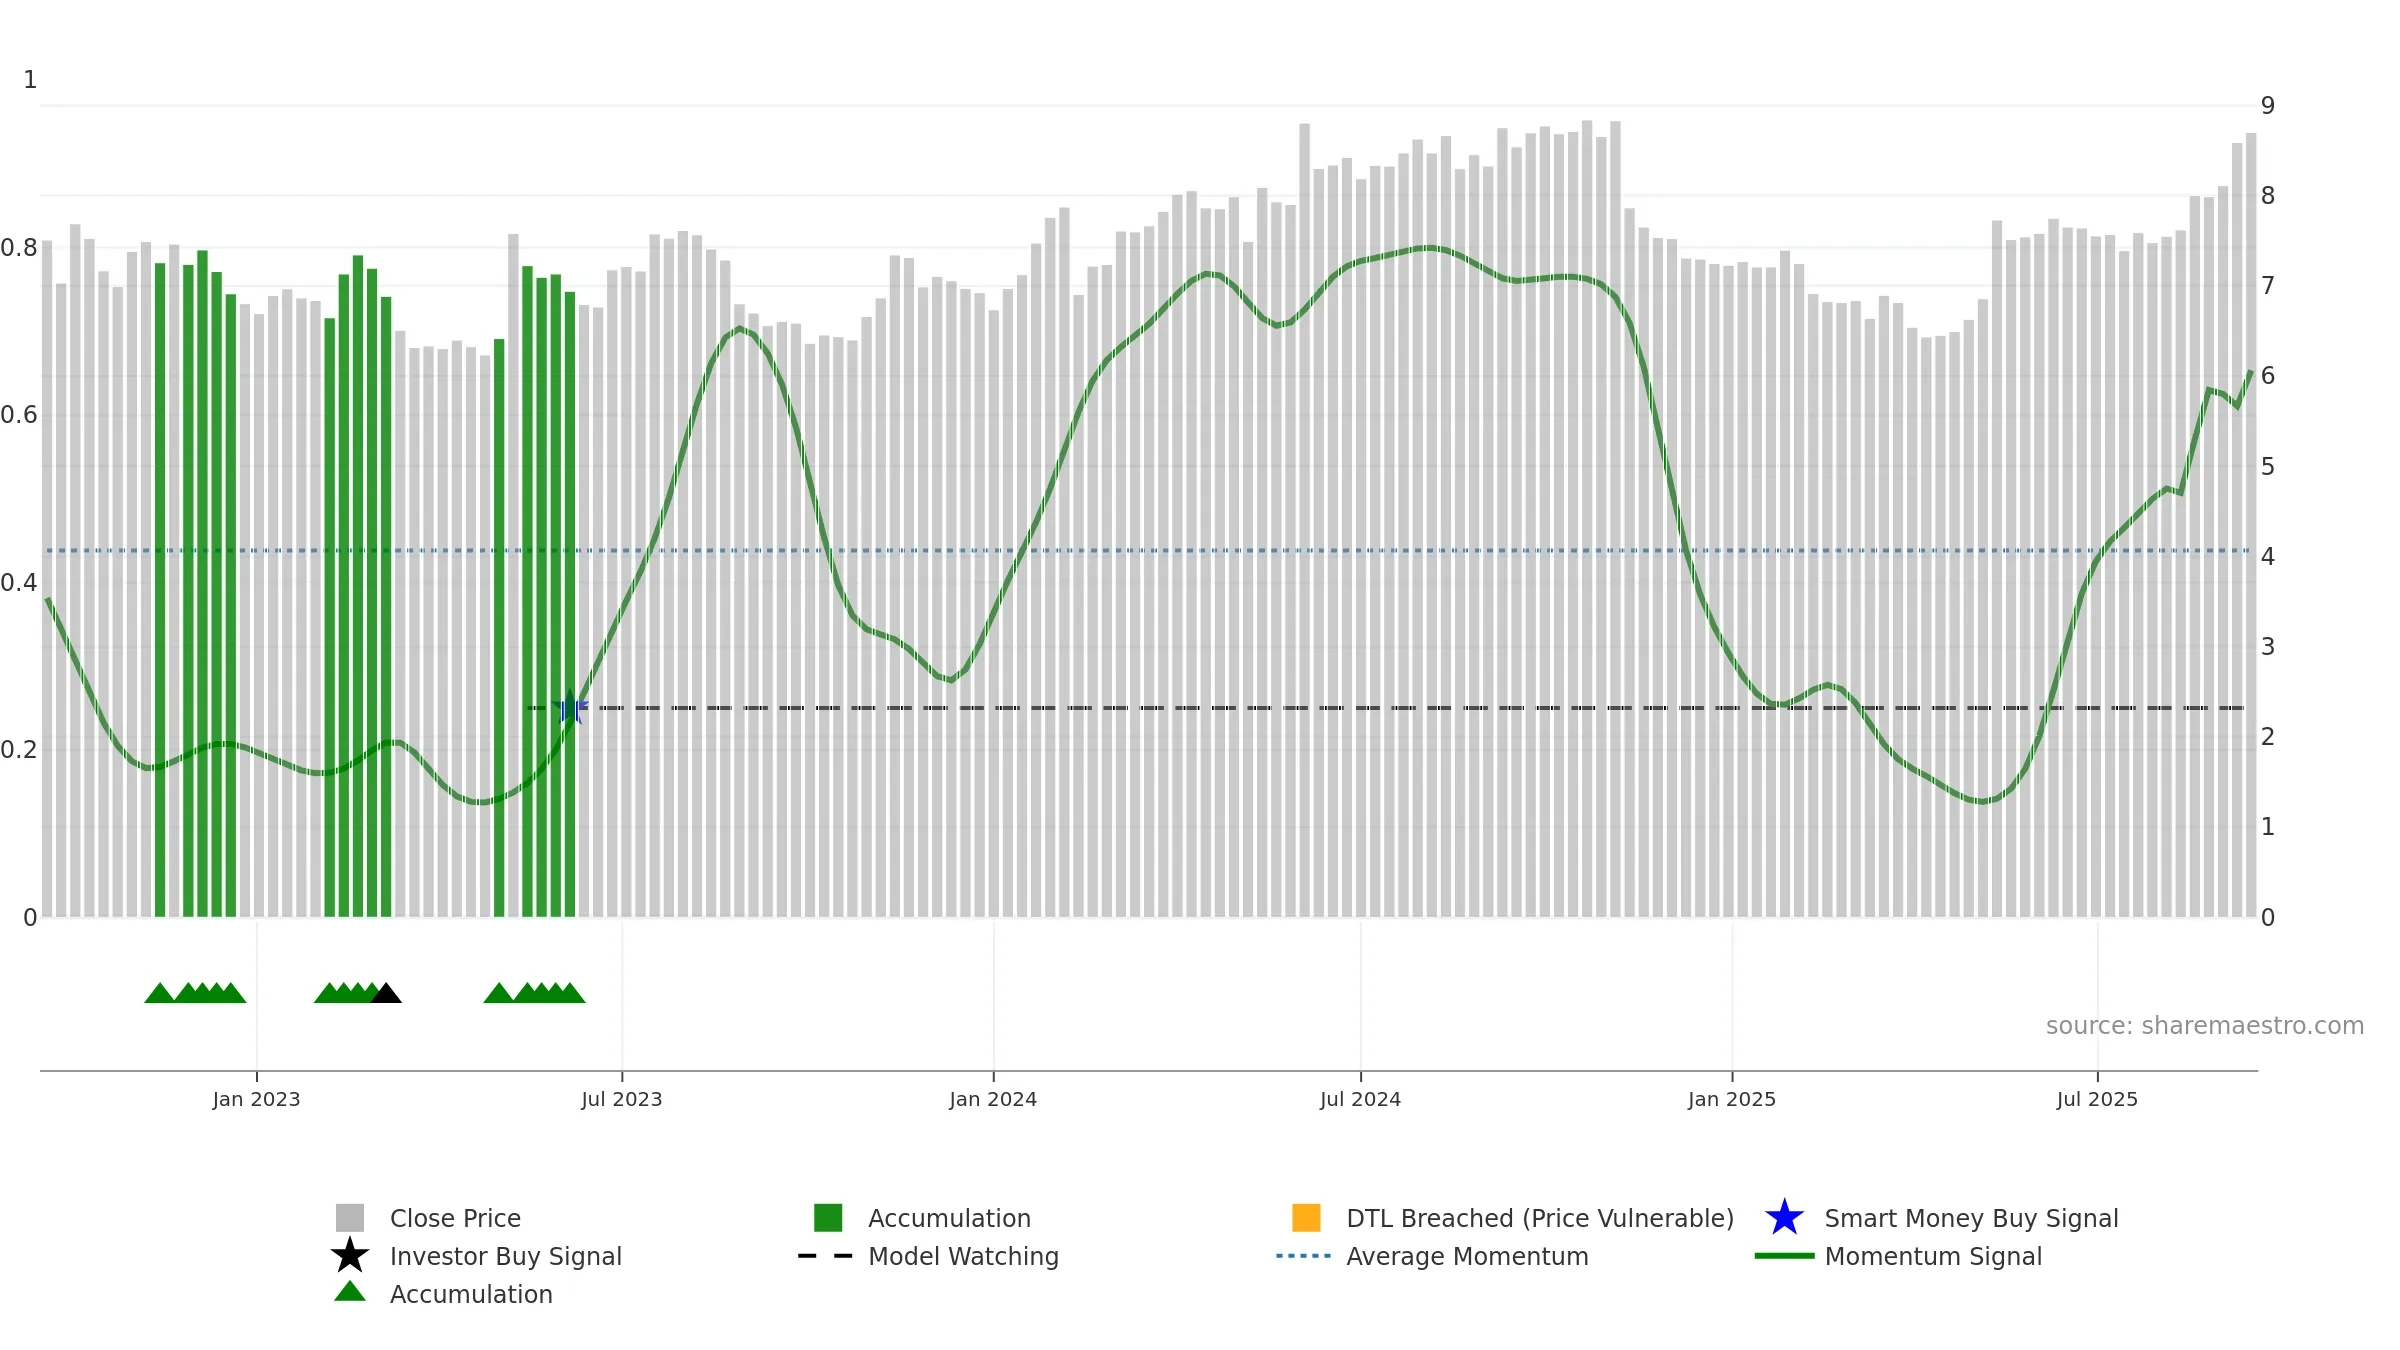Click the gray Close Price legend swatch
This screenshot has width=2400, height=1350.
(349, 1218)
